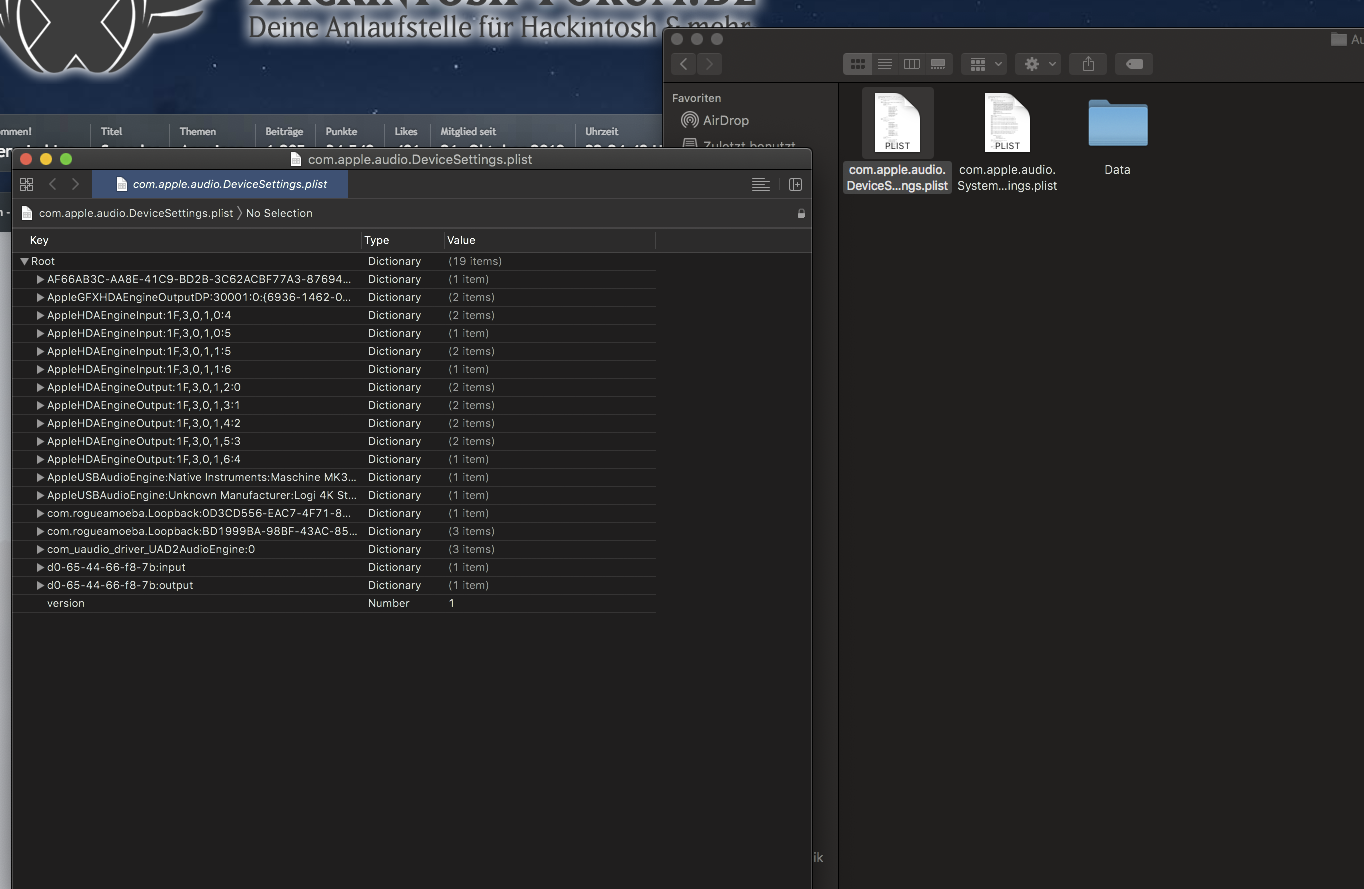
Task: Click the Finder edit tags icon
Action: pyautogui.click(x=1134, y=64)
